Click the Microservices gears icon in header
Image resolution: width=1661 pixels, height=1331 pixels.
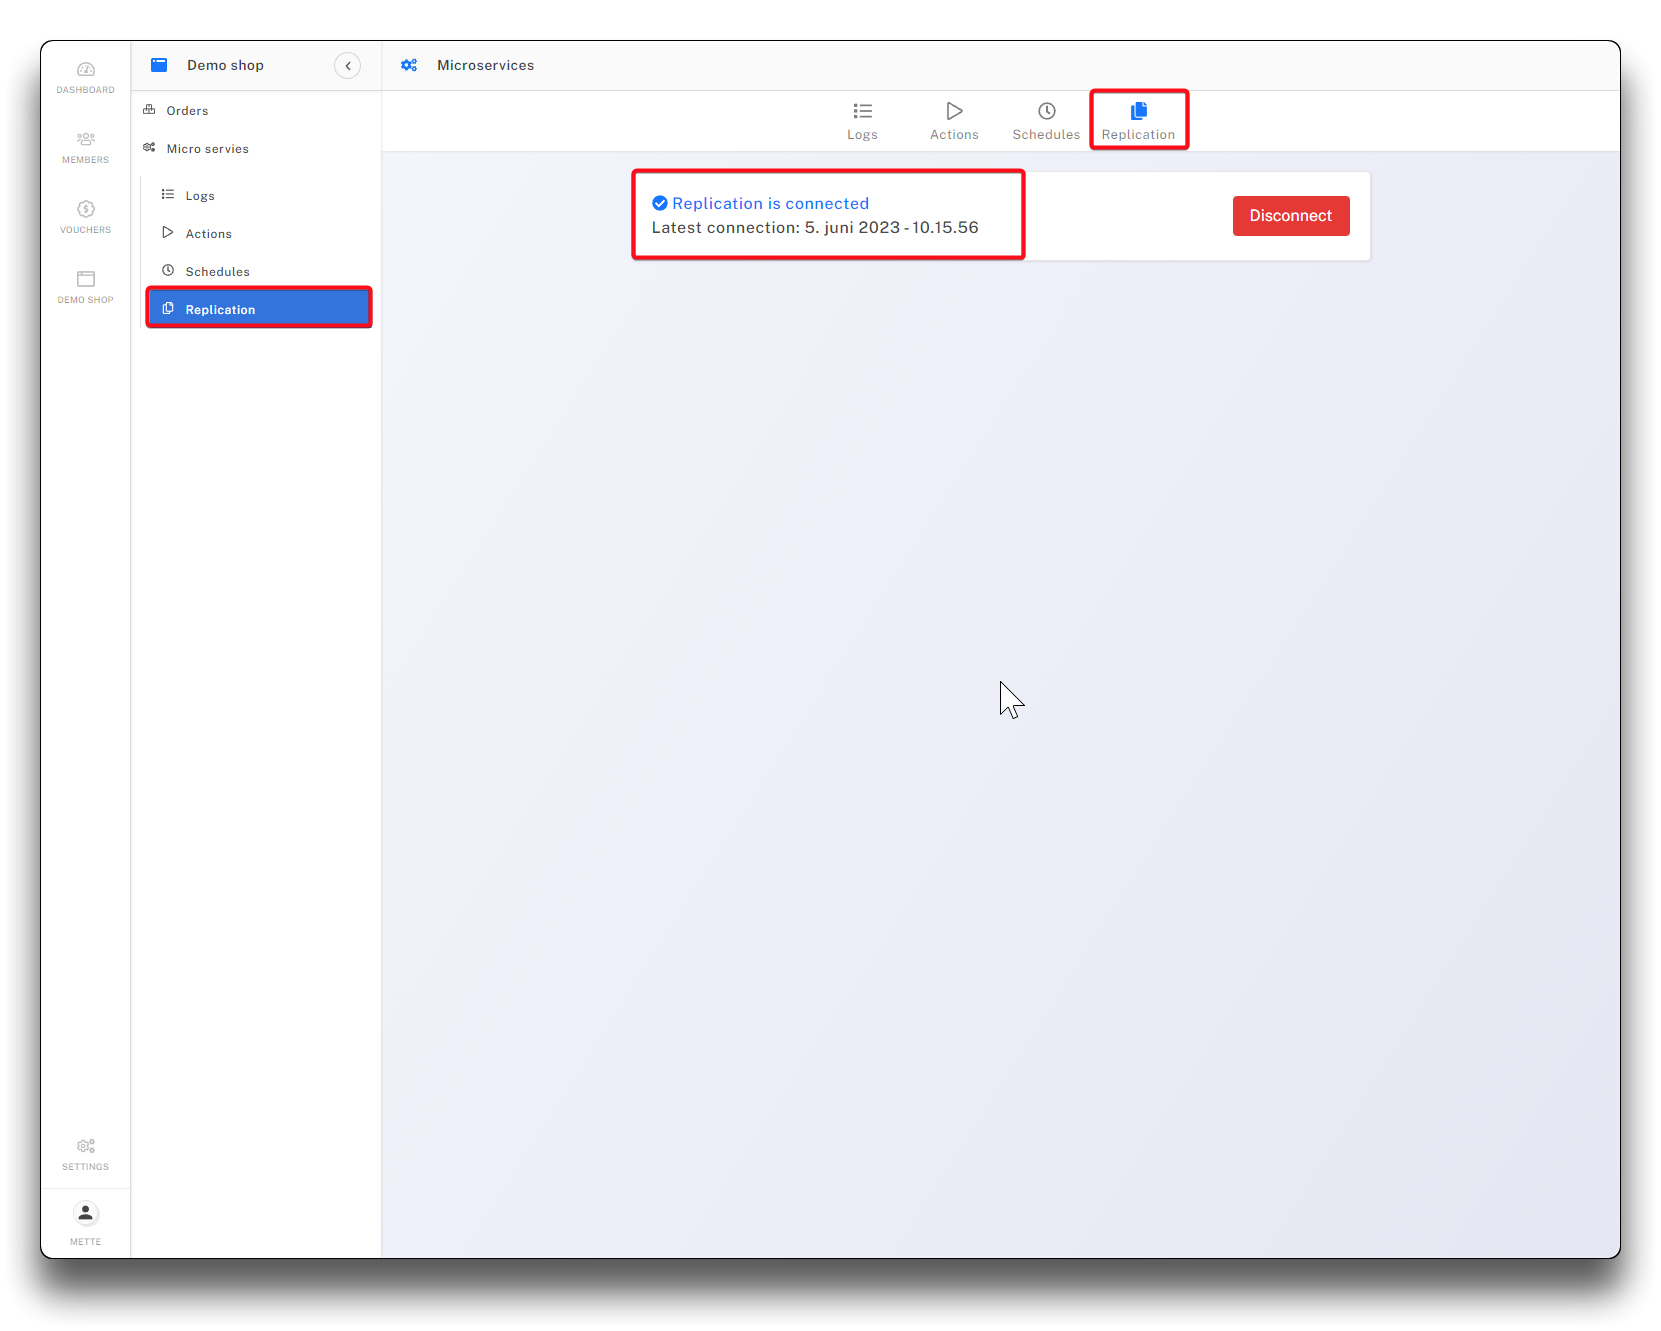[409, 65]
